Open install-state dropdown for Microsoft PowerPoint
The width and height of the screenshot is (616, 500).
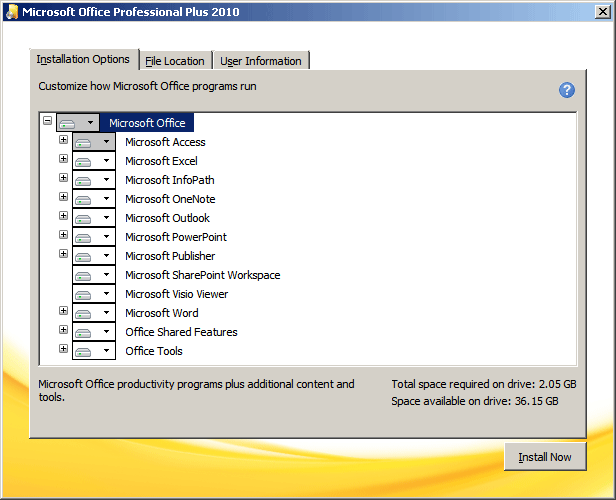(x=94, y=237)
